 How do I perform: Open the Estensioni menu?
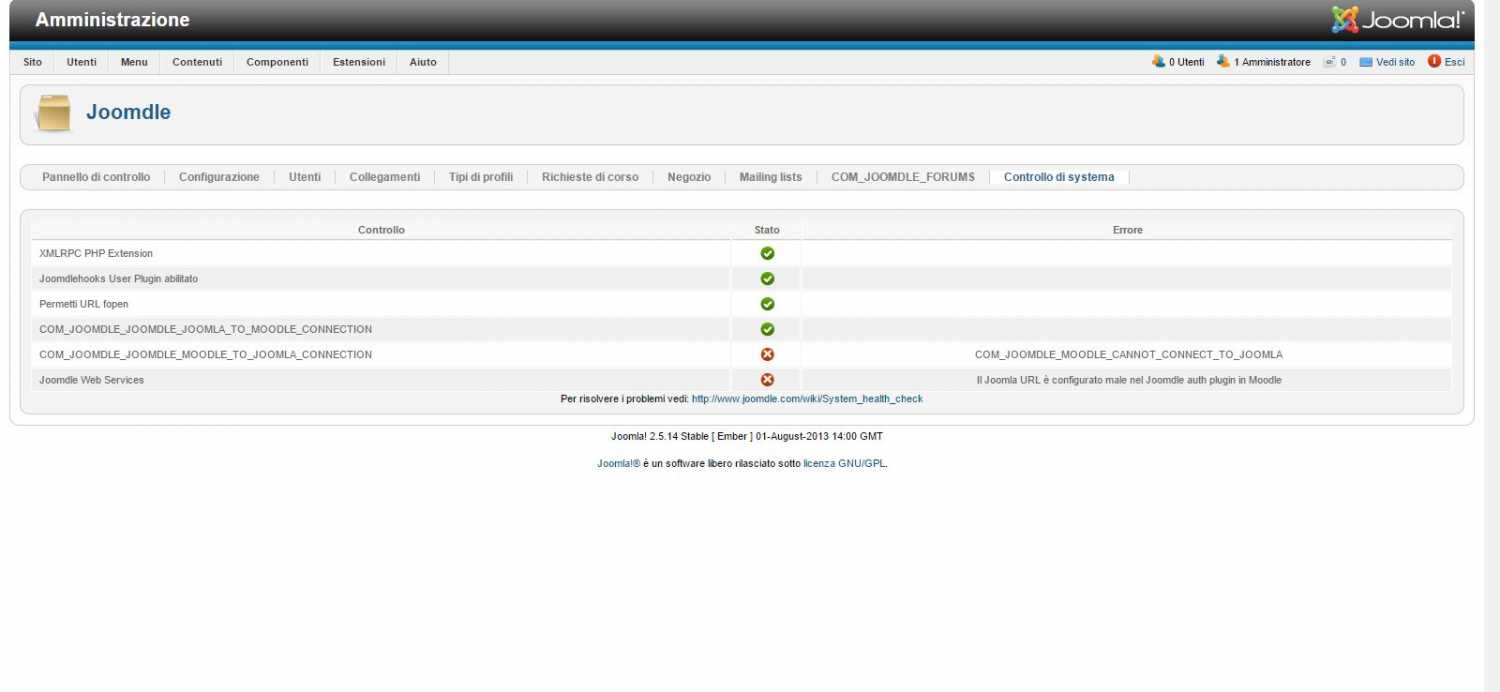359,62
